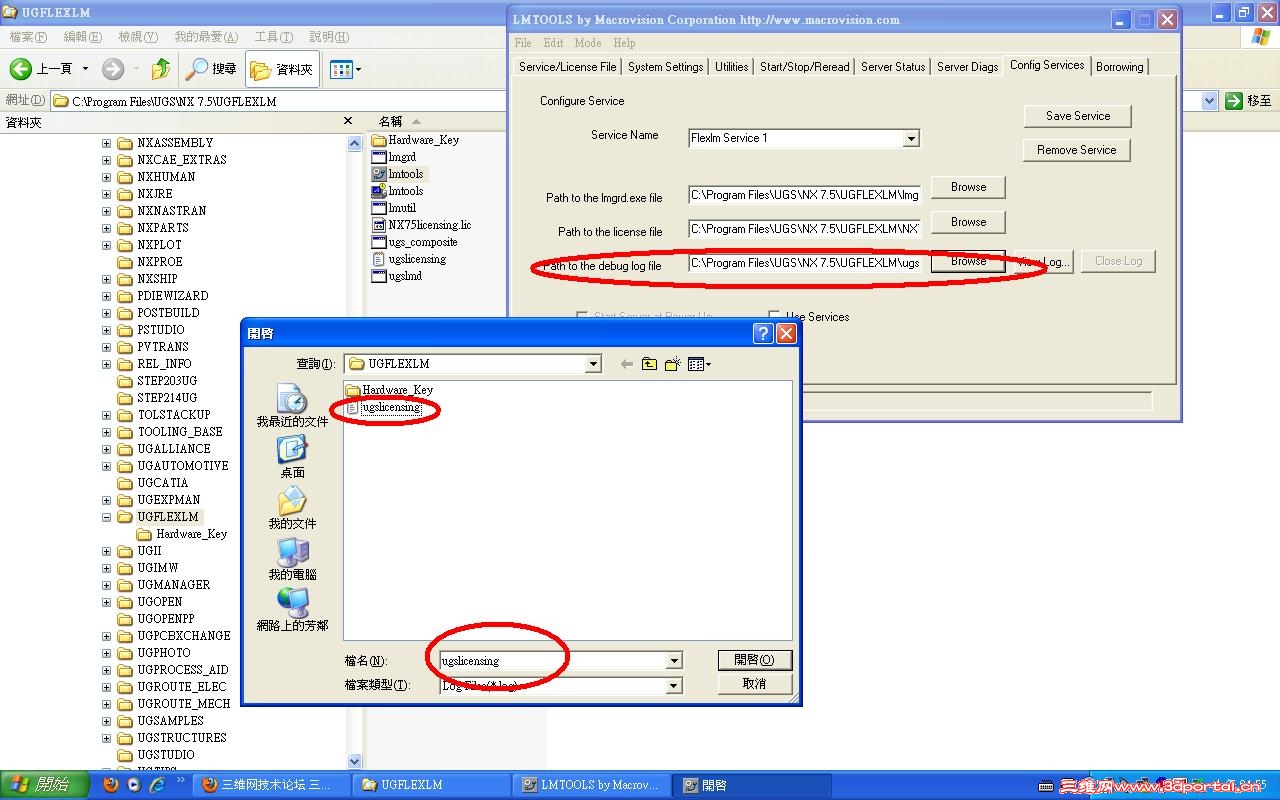
Task: Open the 工具 menu in Explorer
Action: click(273, 37)
